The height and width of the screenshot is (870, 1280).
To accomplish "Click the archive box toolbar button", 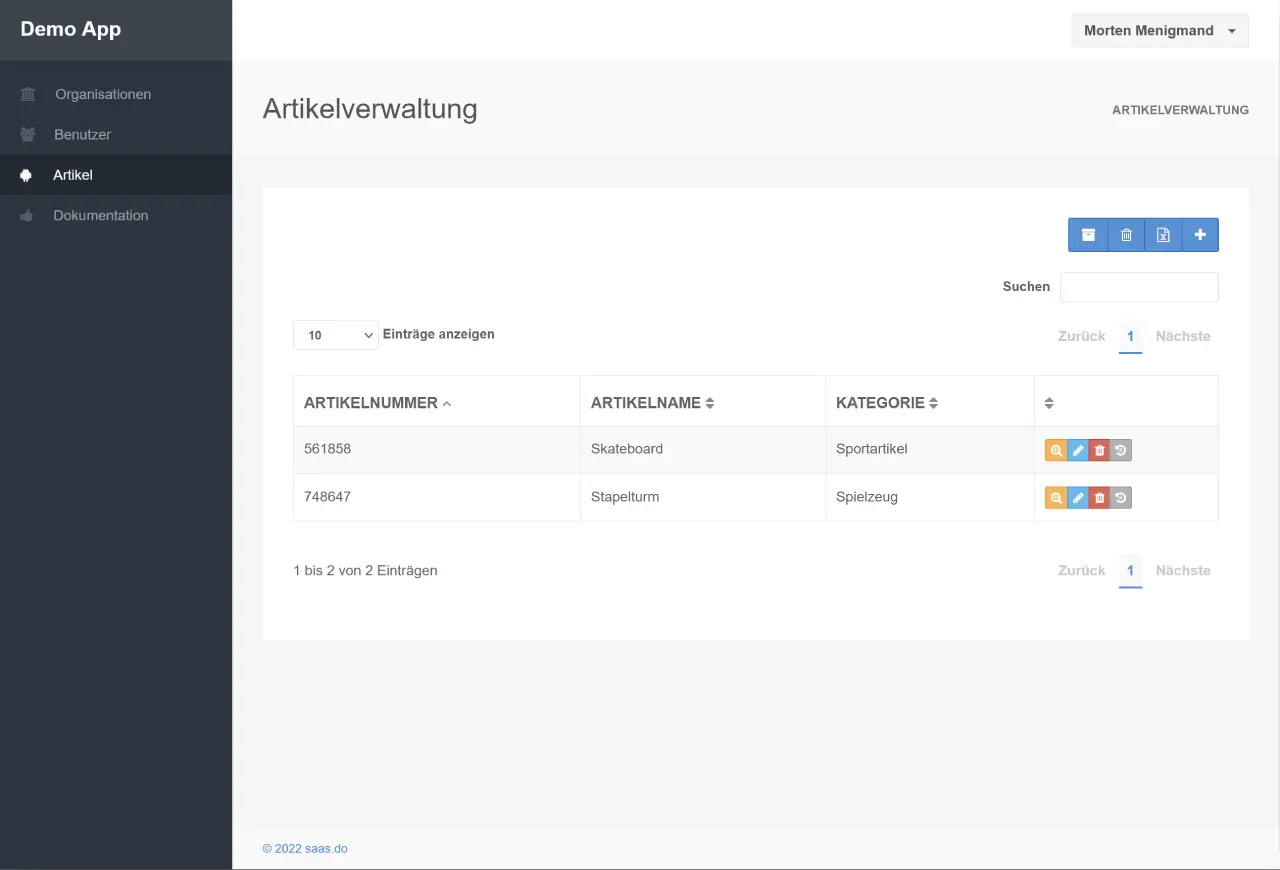I will 1088,235.
